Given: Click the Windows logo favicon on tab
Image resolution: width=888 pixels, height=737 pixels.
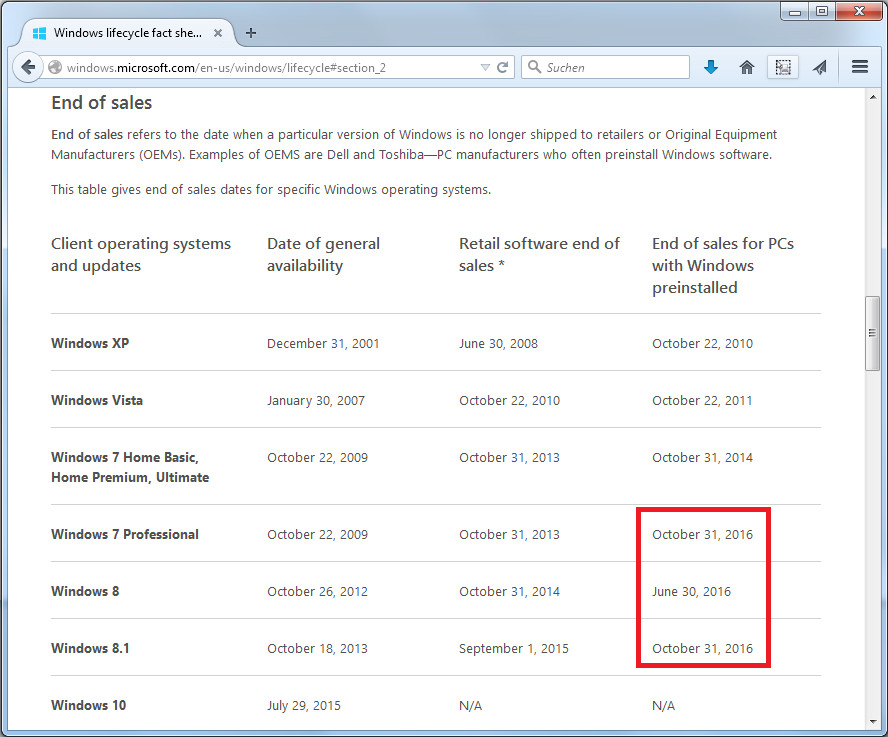Looking at the screenshot, I should coord(39,33).
